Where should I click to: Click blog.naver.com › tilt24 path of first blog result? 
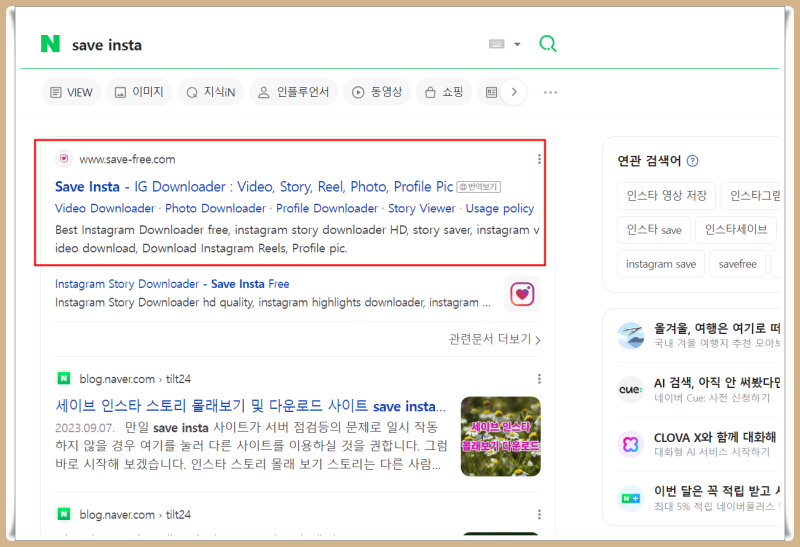(135, 379)
